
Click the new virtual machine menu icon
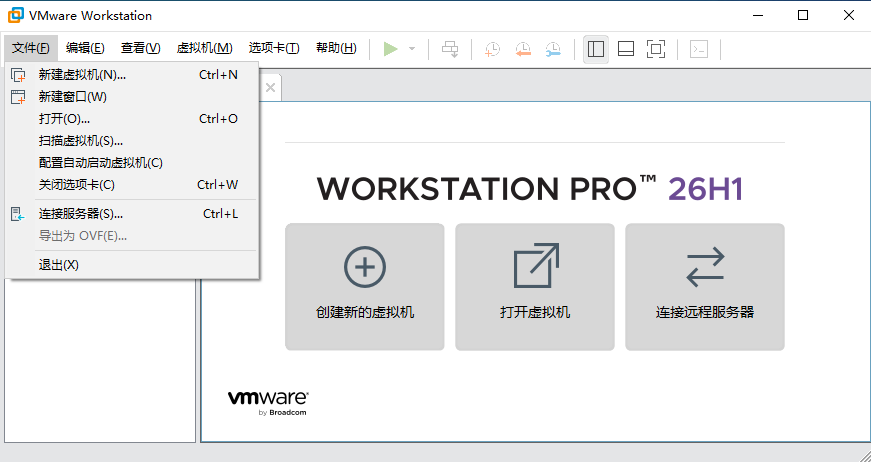click(x=18, y=75)
